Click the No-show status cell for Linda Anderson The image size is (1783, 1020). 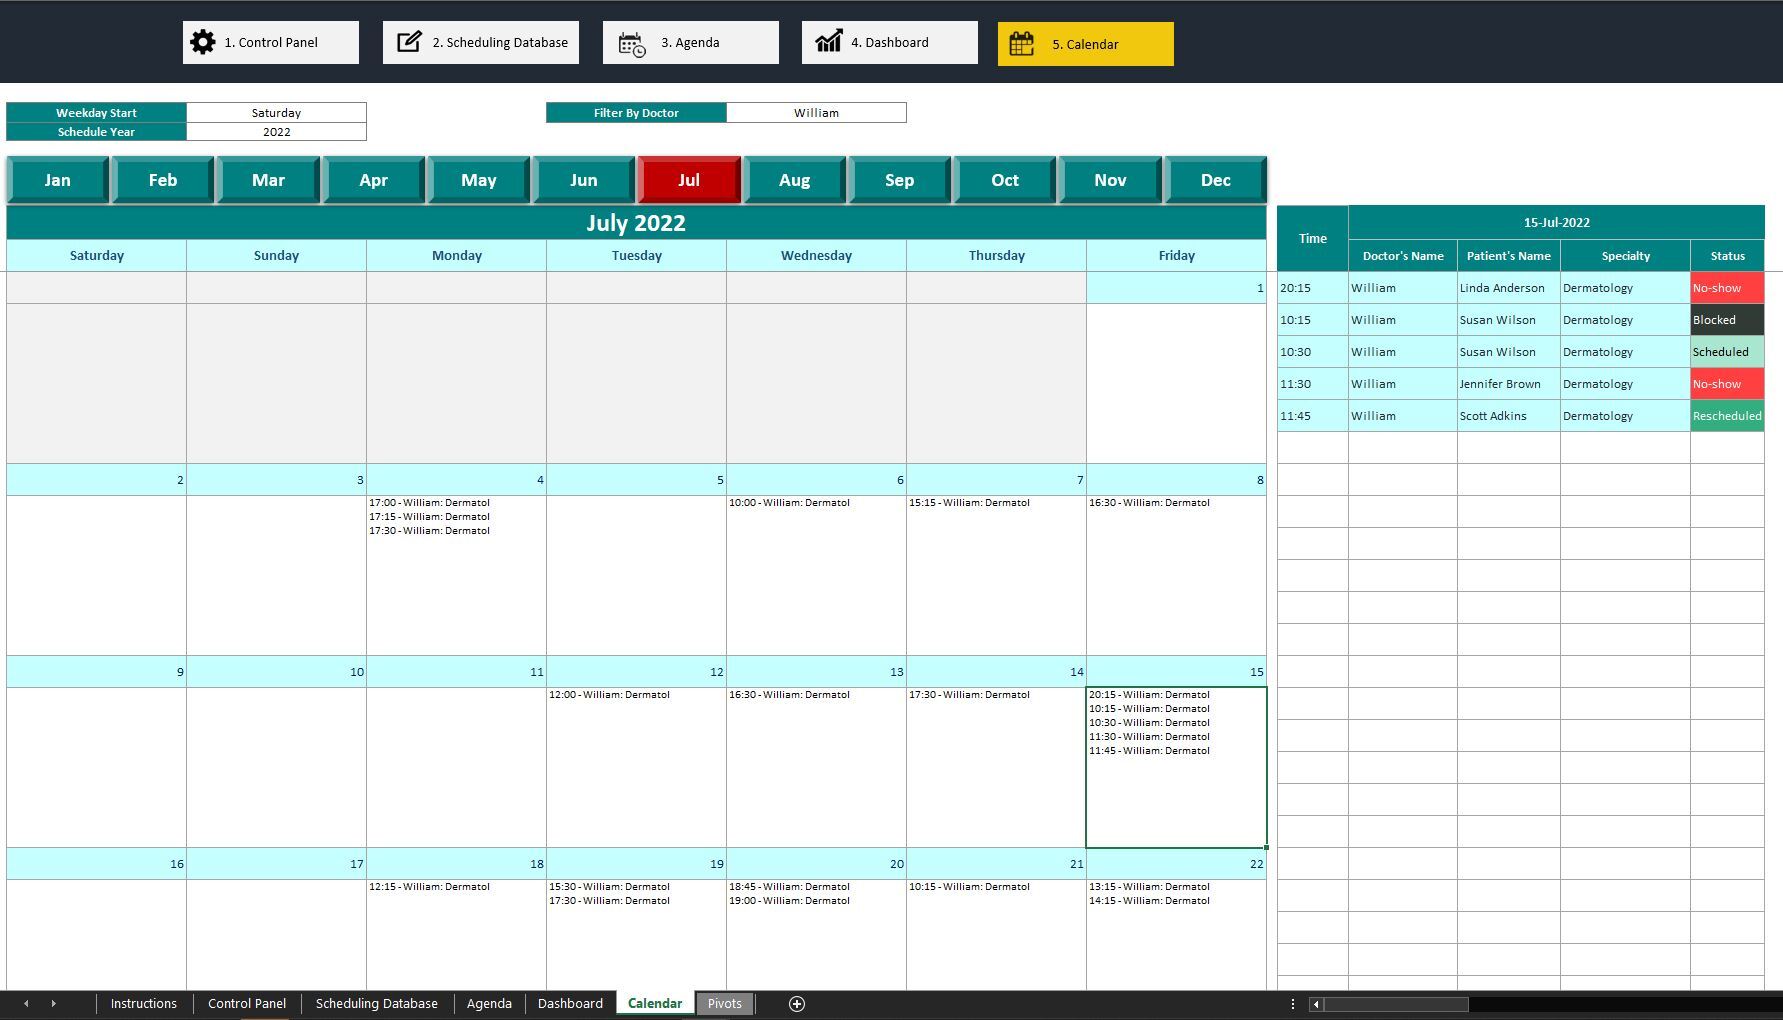(1726, 287)
